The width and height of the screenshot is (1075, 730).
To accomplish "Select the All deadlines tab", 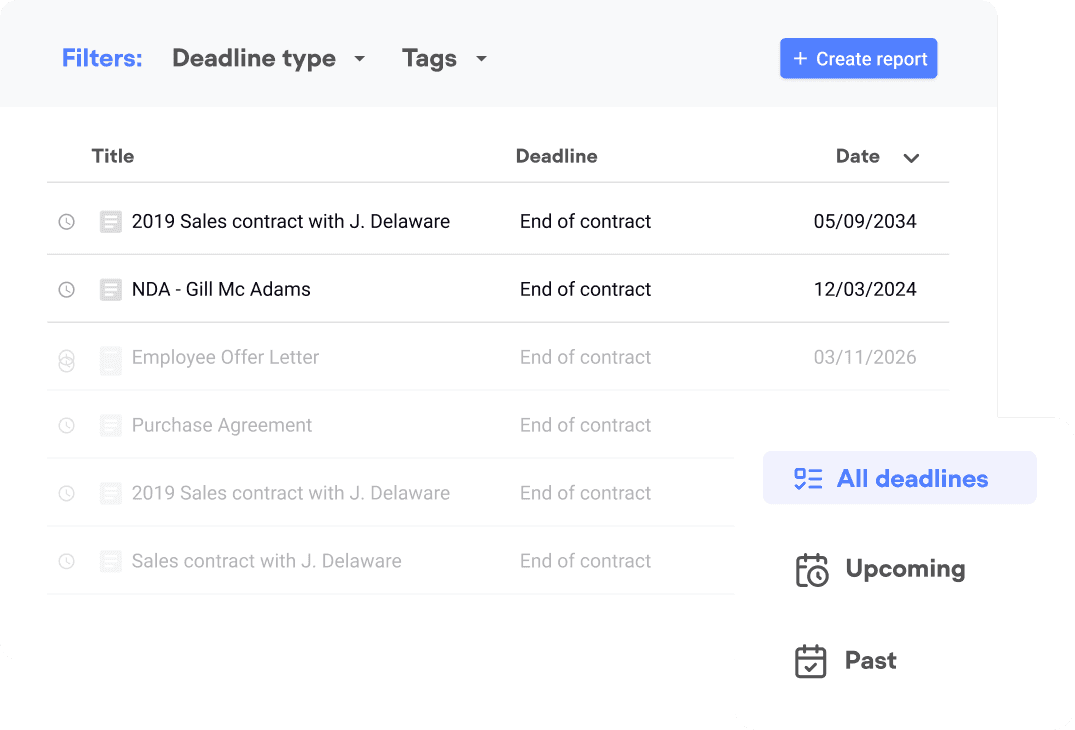I will [899, 478].
